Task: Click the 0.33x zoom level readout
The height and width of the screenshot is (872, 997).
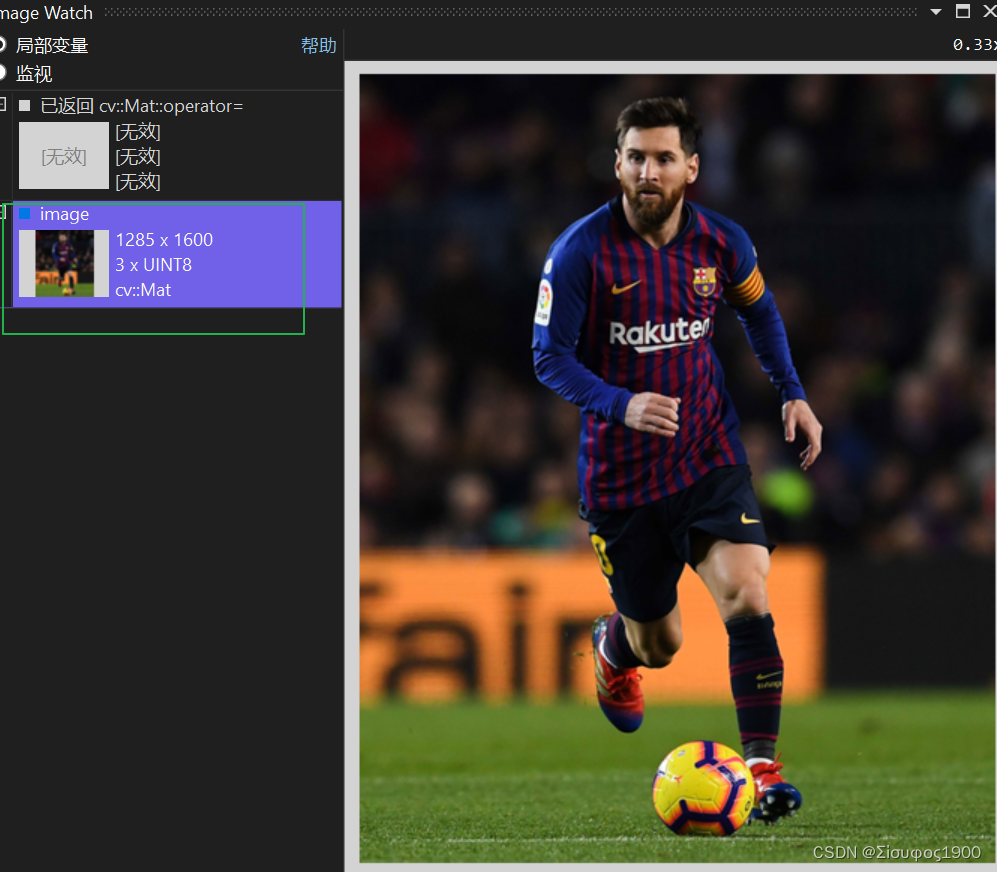Action: 974,45
